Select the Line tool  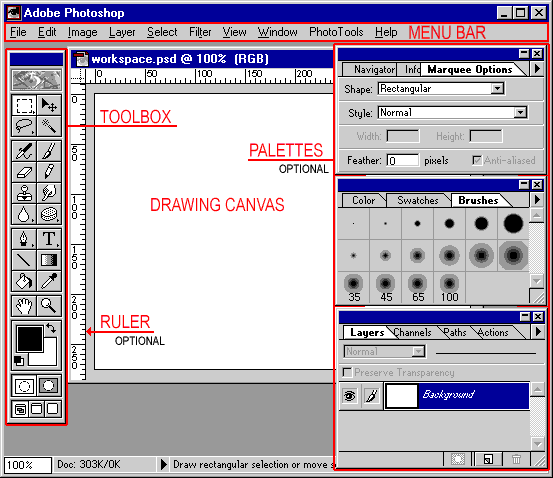coord(24,260)
